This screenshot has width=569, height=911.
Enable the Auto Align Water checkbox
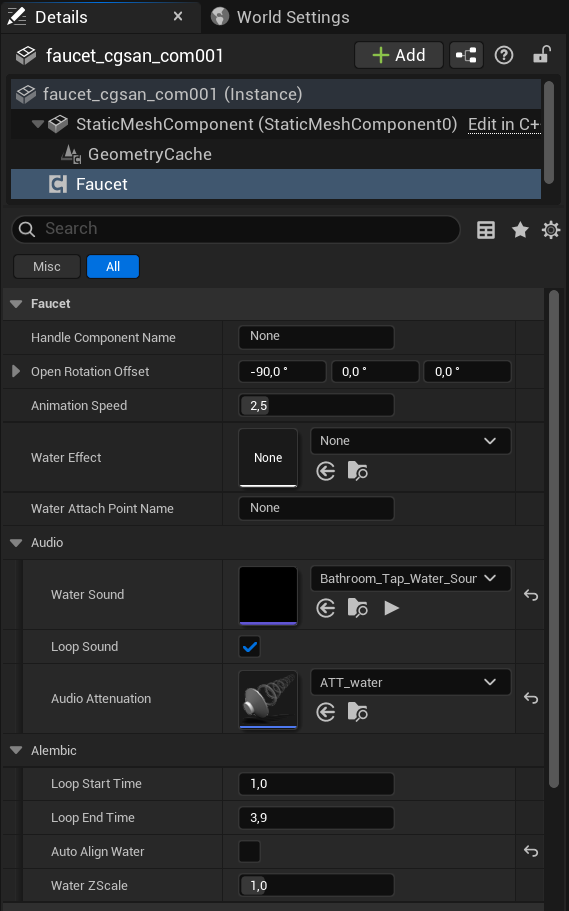pyautogui.click(x=250, y=852)
